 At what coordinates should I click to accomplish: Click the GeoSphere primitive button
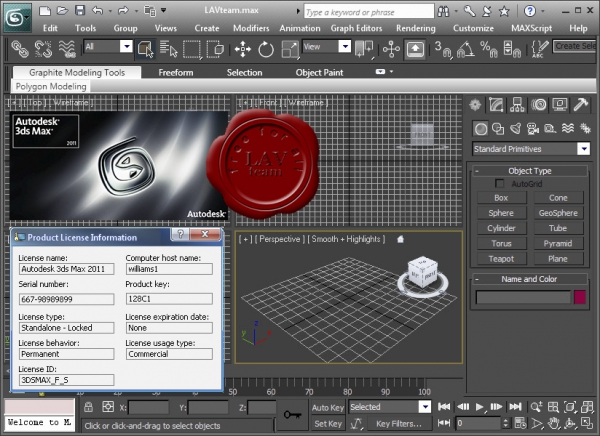point(558,213)
